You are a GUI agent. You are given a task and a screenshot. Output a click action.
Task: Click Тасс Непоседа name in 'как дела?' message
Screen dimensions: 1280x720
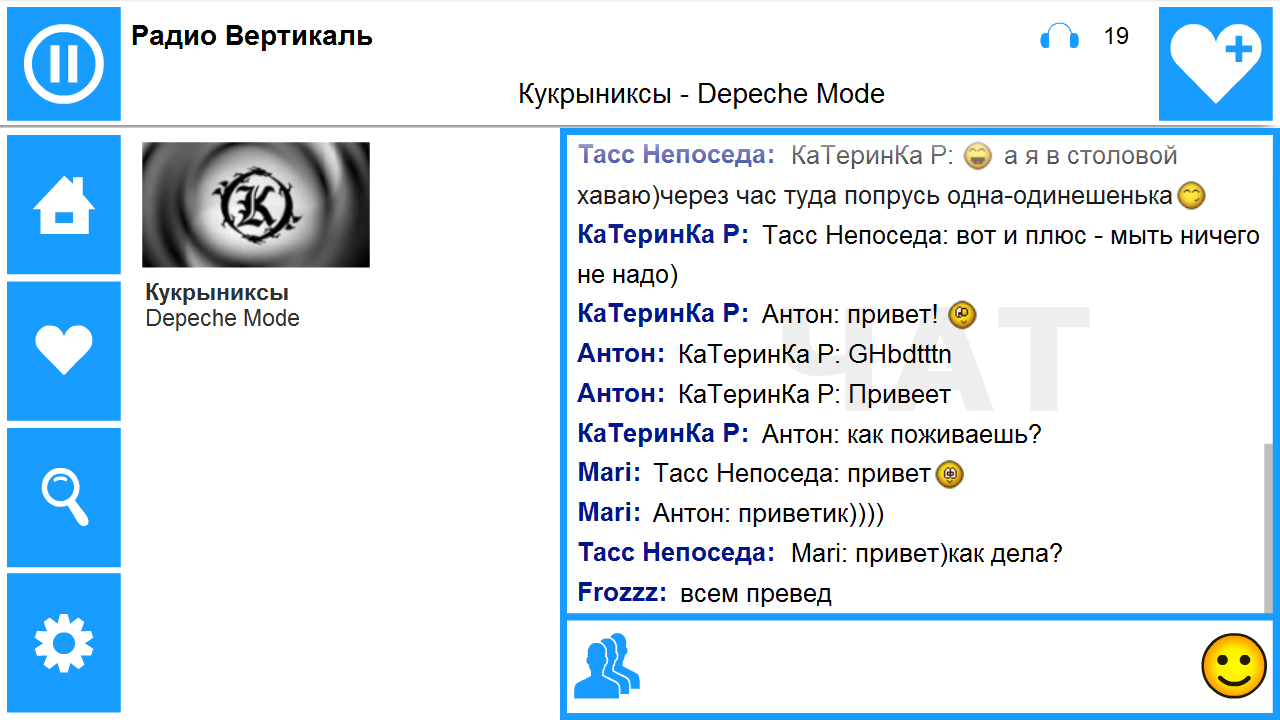tap(676, 553)
